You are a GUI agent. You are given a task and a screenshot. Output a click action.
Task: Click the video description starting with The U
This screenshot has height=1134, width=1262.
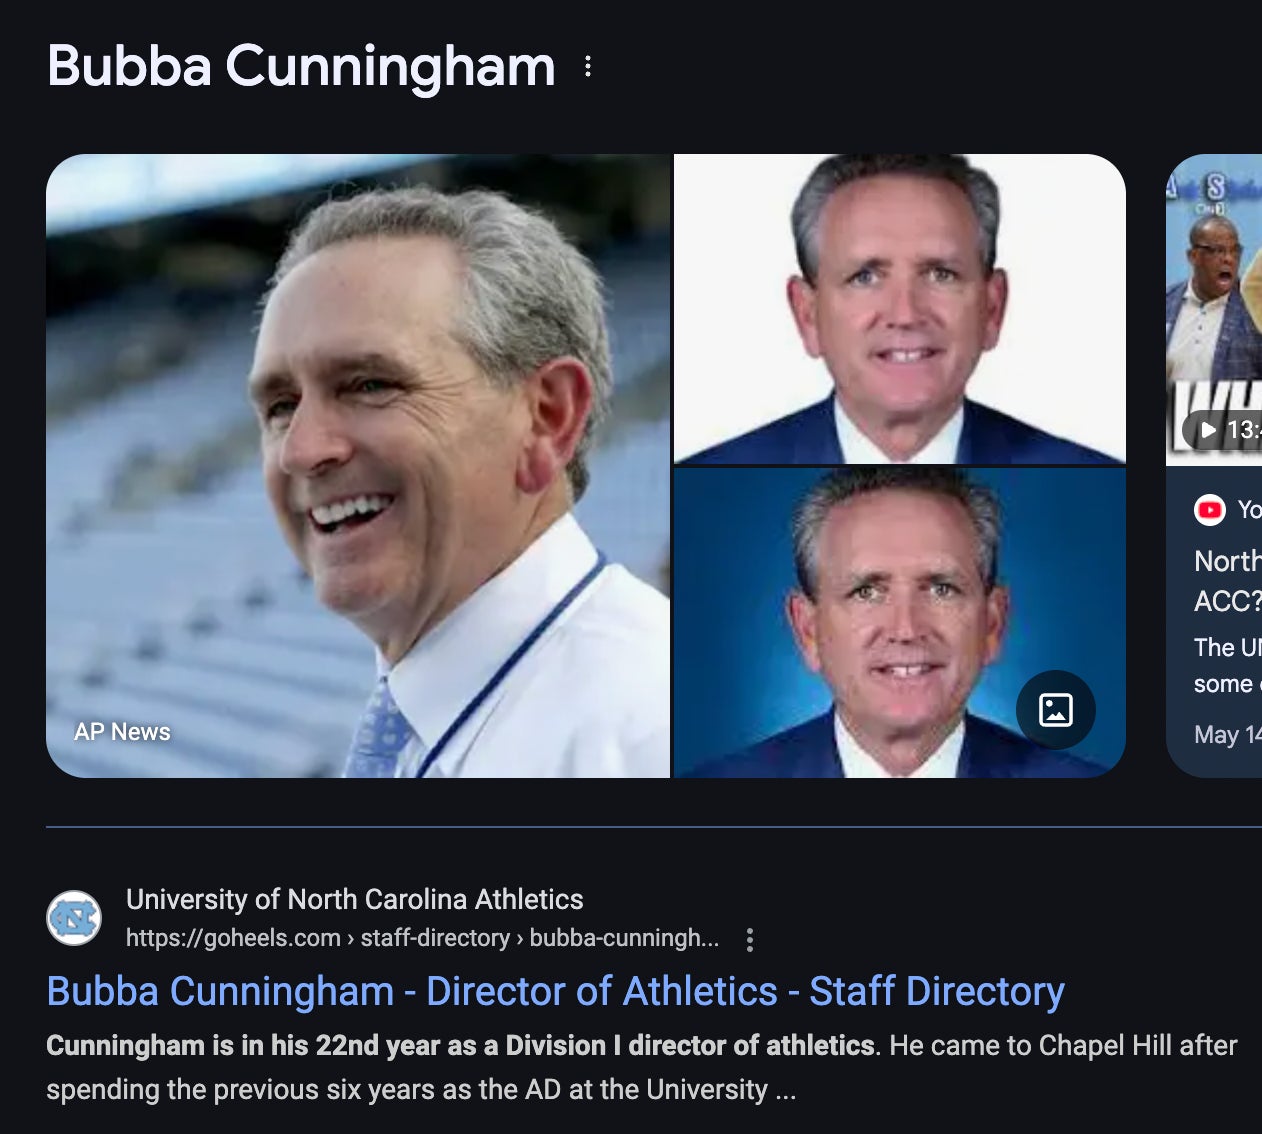pos(1228,666)
